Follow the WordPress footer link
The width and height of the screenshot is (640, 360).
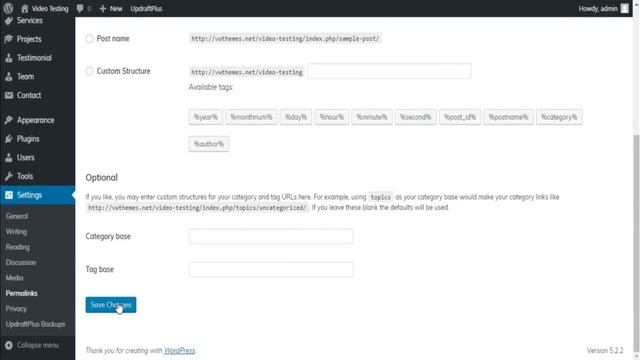click(179, 351)
